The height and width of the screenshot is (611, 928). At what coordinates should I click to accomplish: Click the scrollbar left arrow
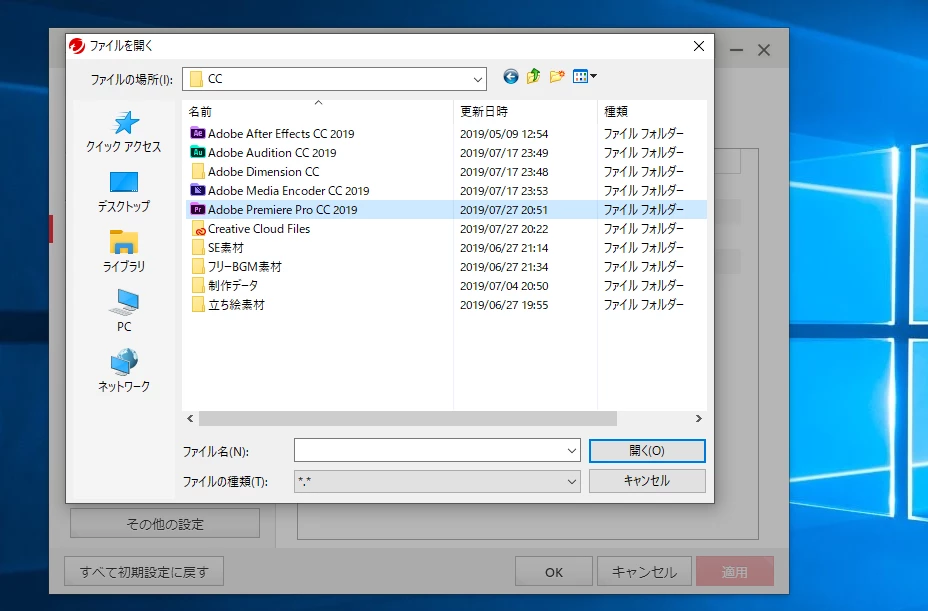[x=190, y=419]
